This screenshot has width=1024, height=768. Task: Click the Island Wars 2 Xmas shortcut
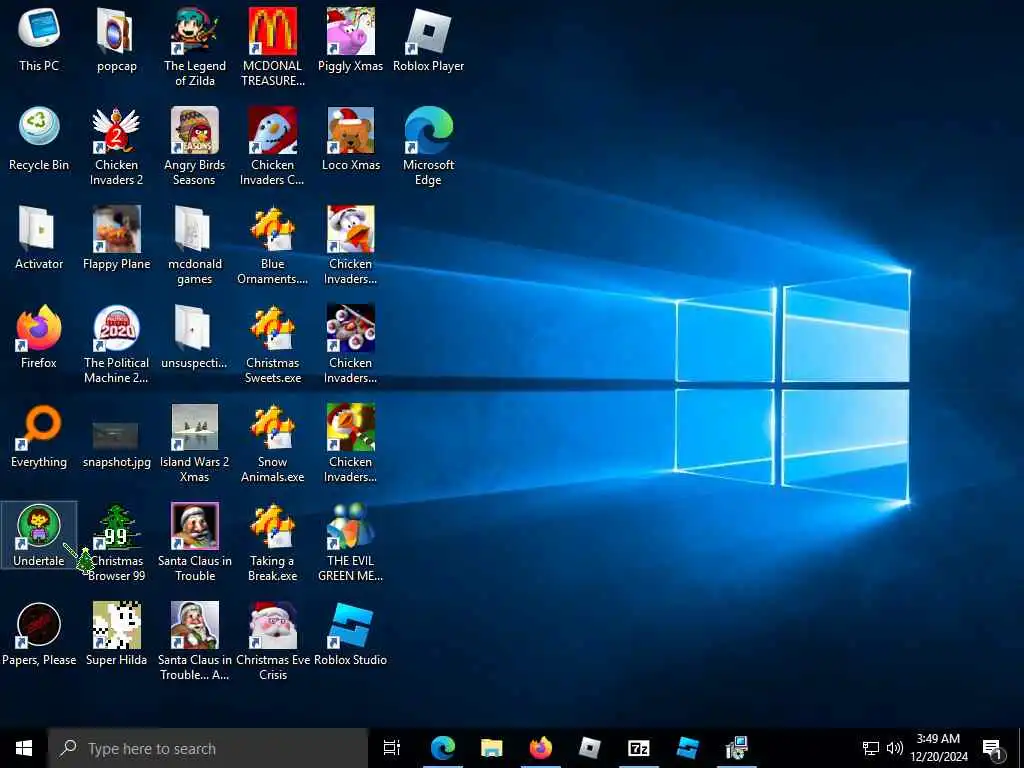point(195,443)
